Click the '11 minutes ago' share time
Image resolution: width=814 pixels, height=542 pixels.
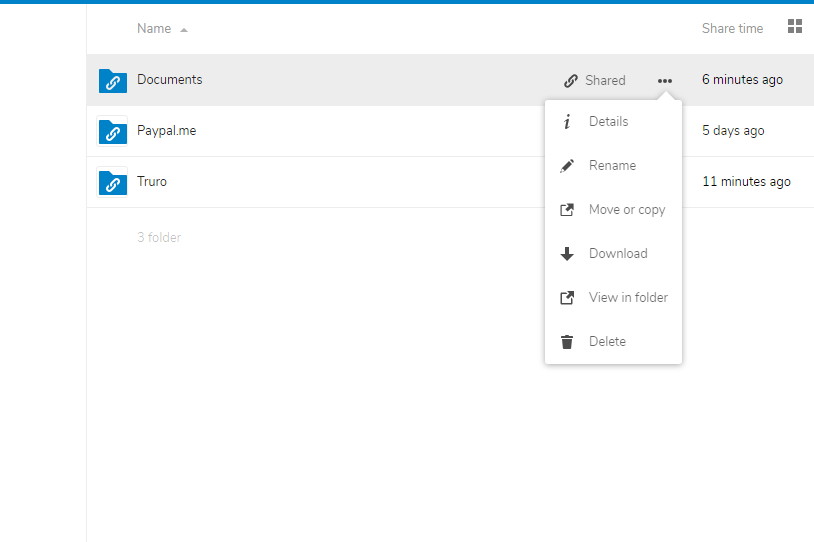[x=747, y=182]
